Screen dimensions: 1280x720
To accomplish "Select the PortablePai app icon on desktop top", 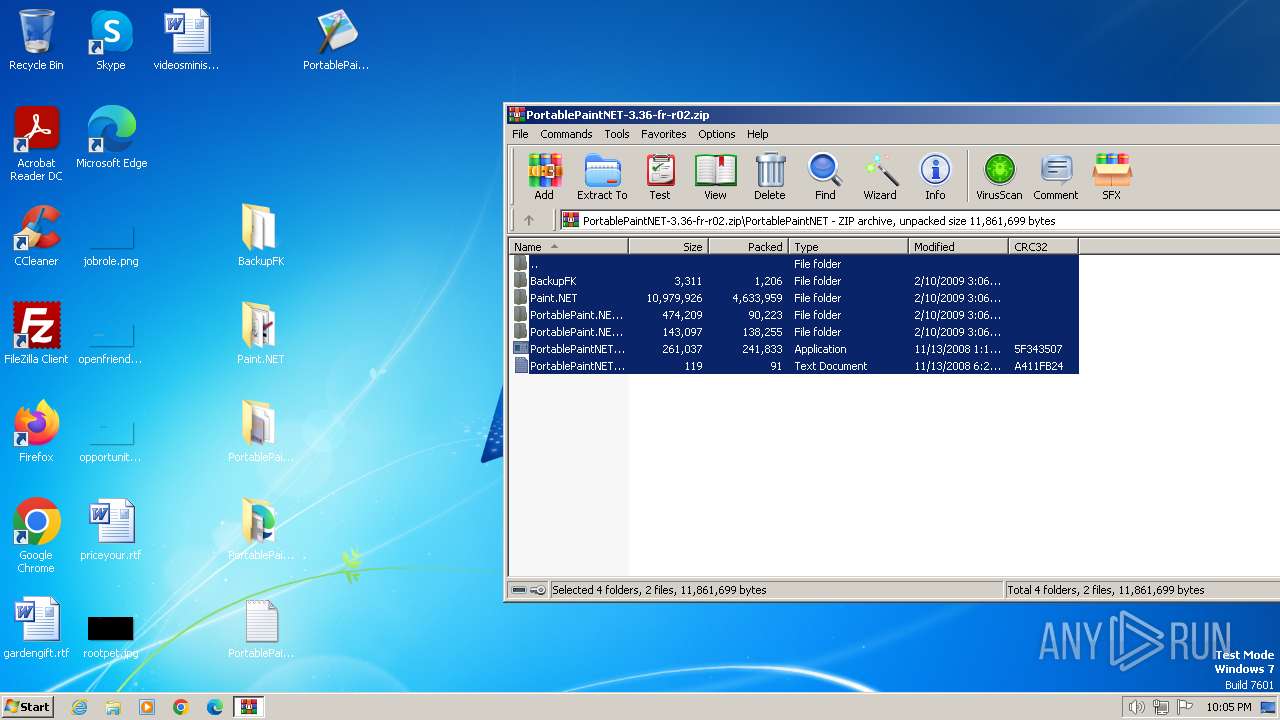I will (x=336, y=40).
